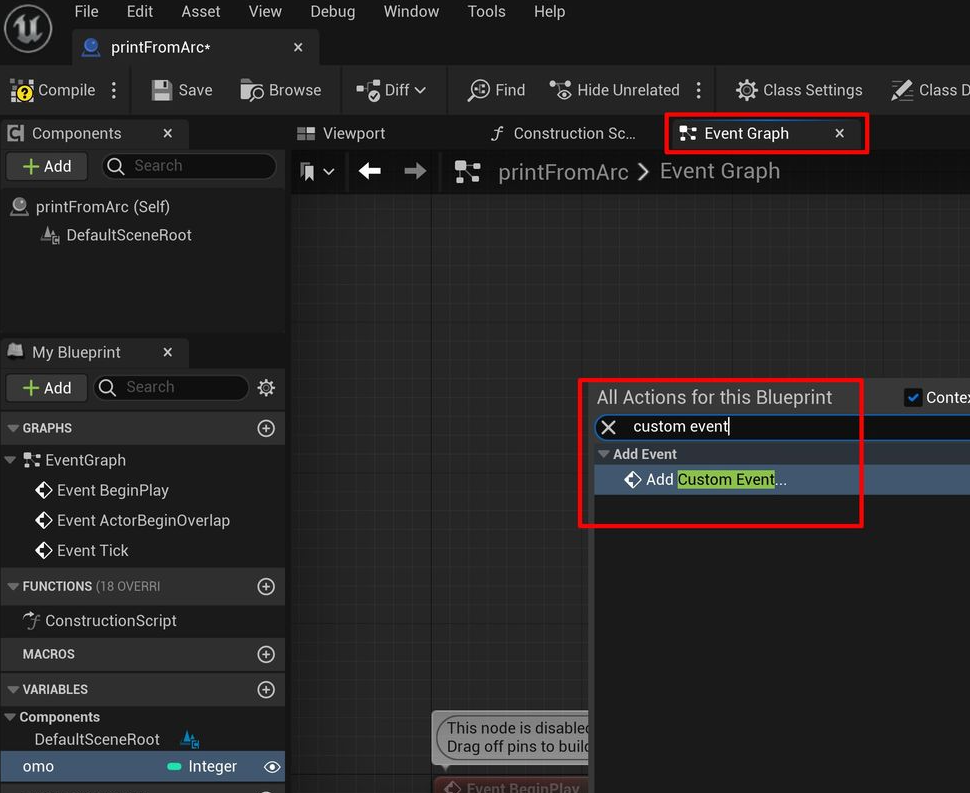Open Class Settings gear

coord(746,90)
